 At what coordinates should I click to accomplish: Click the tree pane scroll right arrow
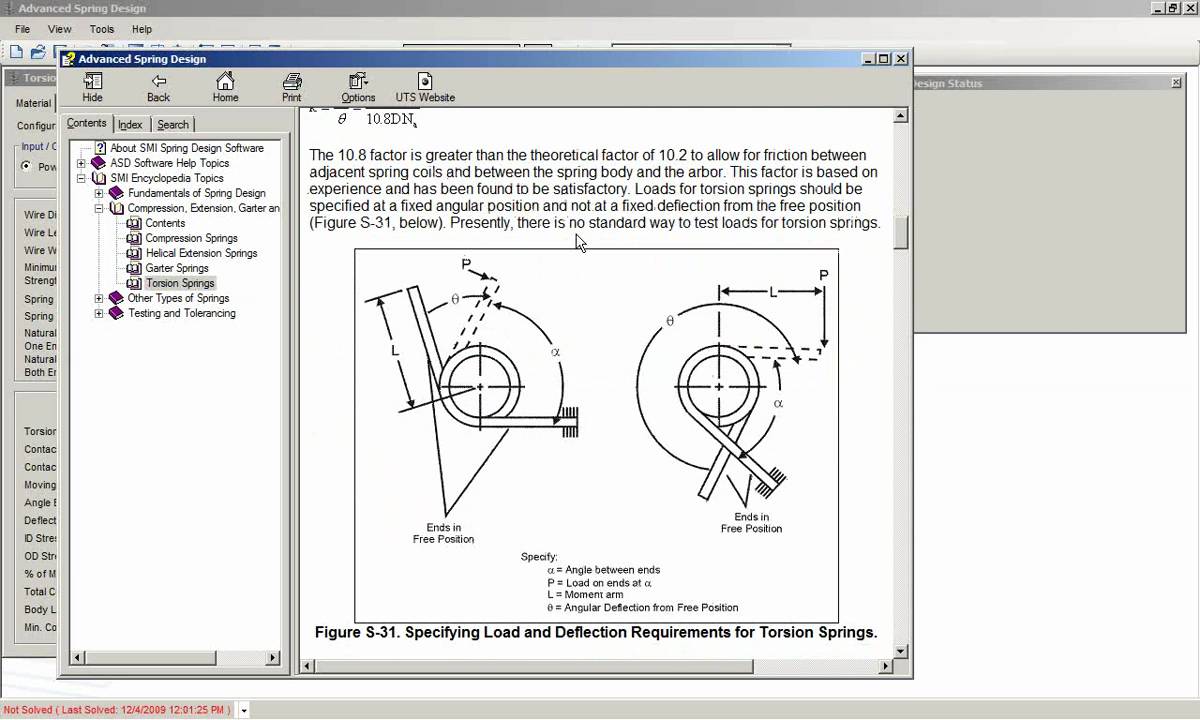coord(273,658)
